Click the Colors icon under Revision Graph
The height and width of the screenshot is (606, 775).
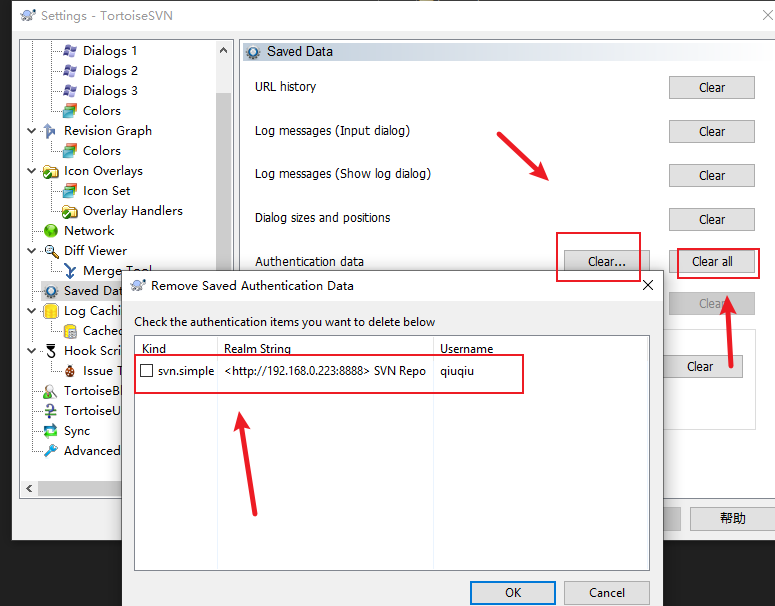pyautogui.click(x=70, y=151)
